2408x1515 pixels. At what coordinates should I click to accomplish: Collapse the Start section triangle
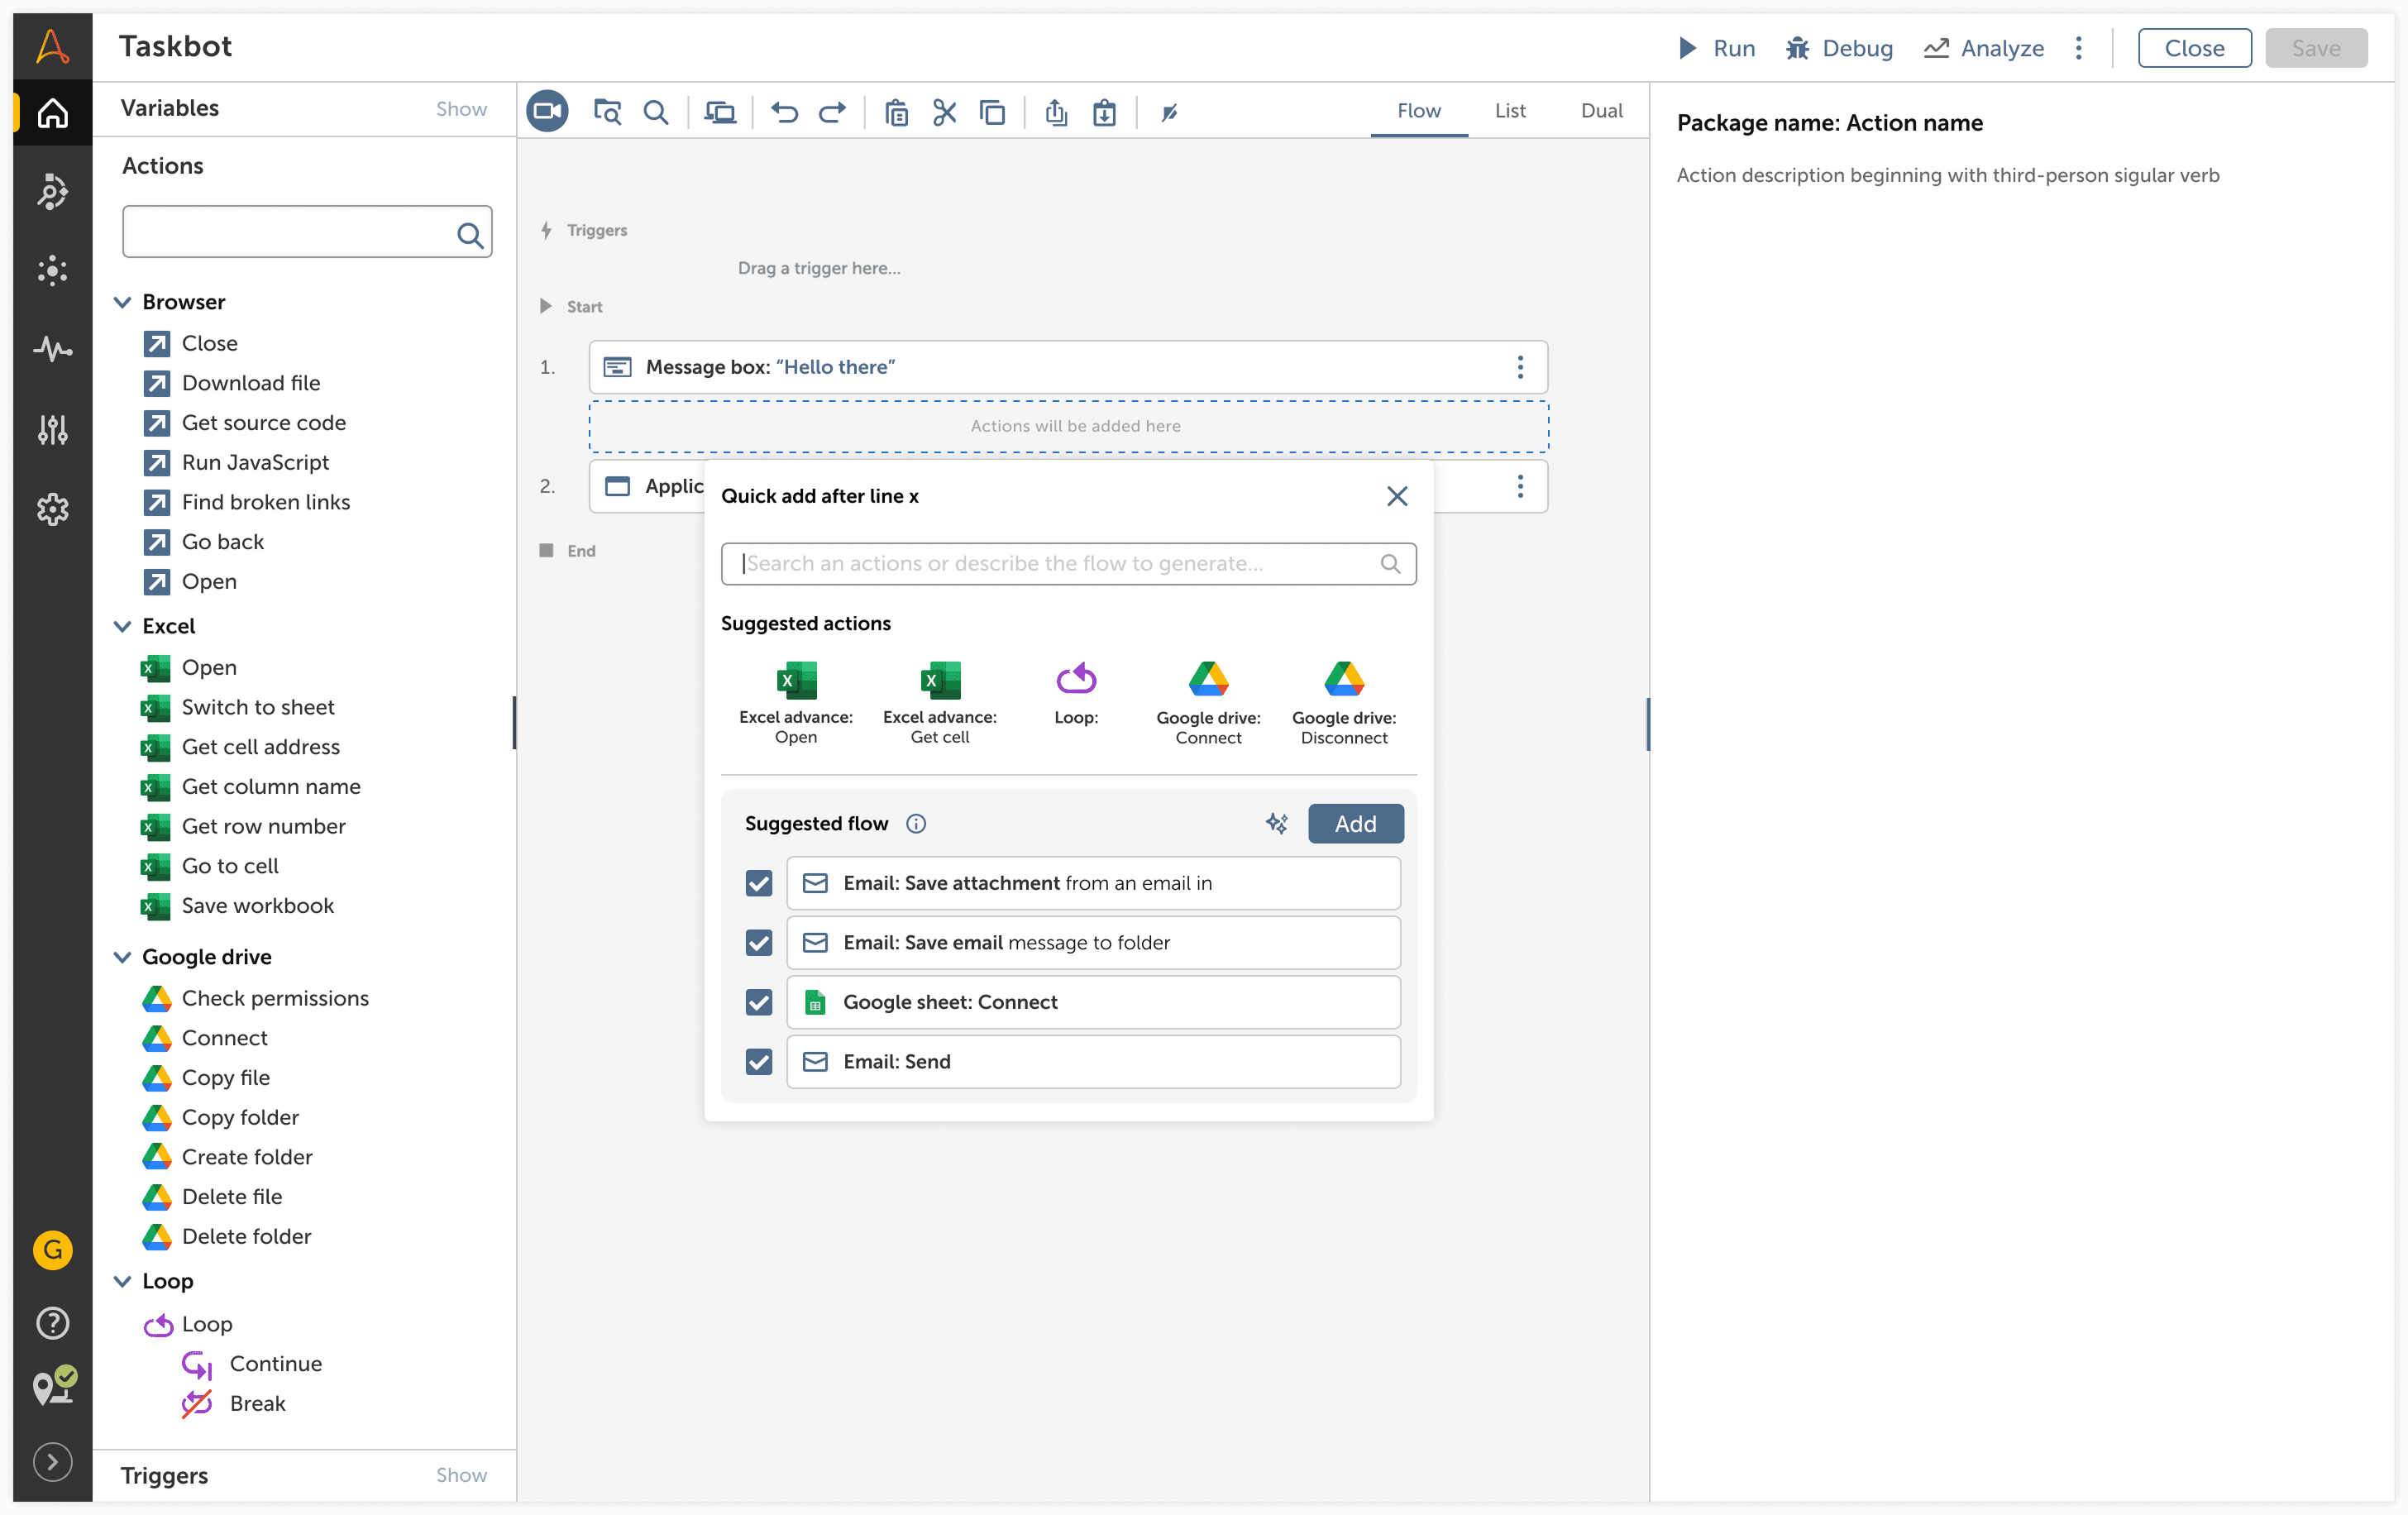pos(545,306)
